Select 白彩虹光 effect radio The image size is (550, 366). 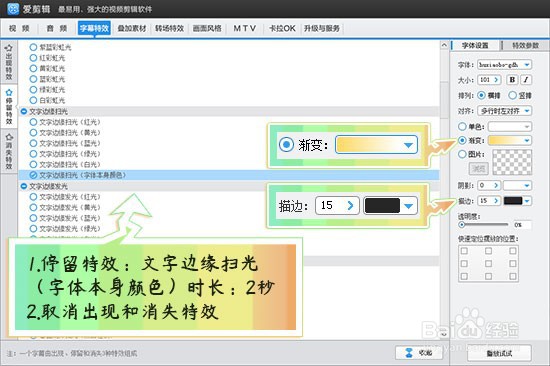click(x=33, y=100)
